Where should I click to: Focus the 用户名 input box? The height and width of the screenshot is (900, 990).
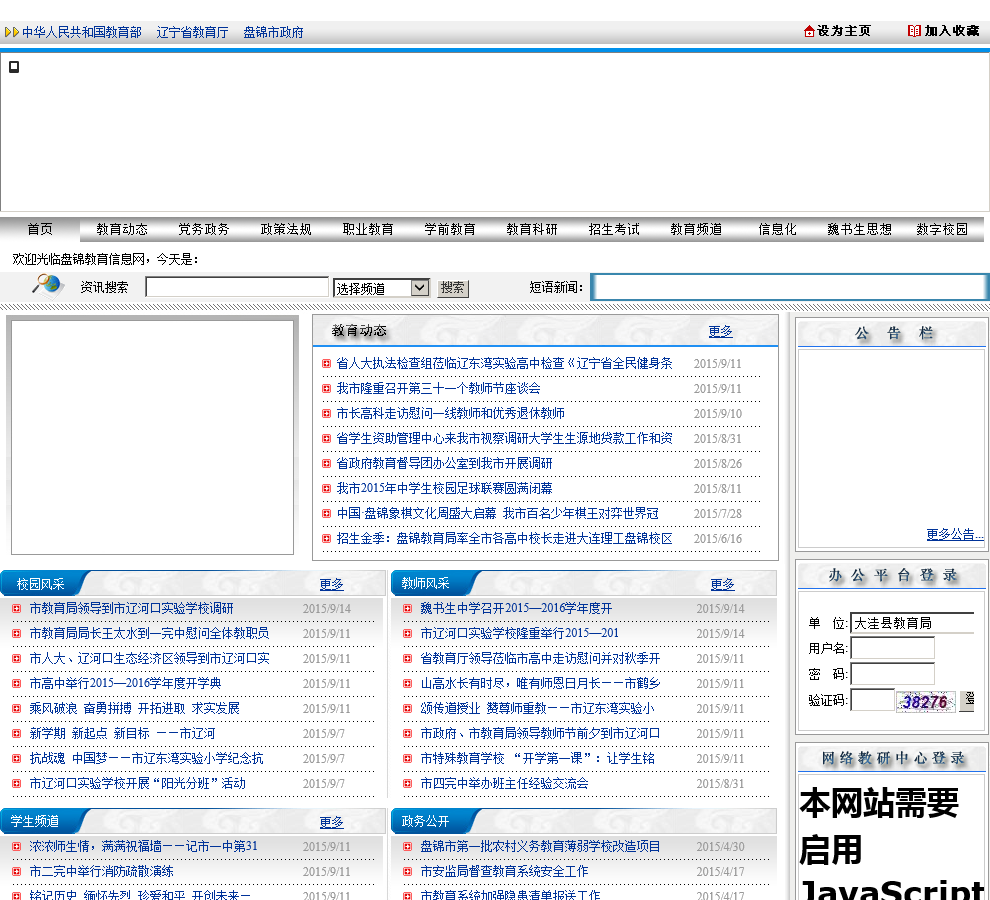pos(892,648)
